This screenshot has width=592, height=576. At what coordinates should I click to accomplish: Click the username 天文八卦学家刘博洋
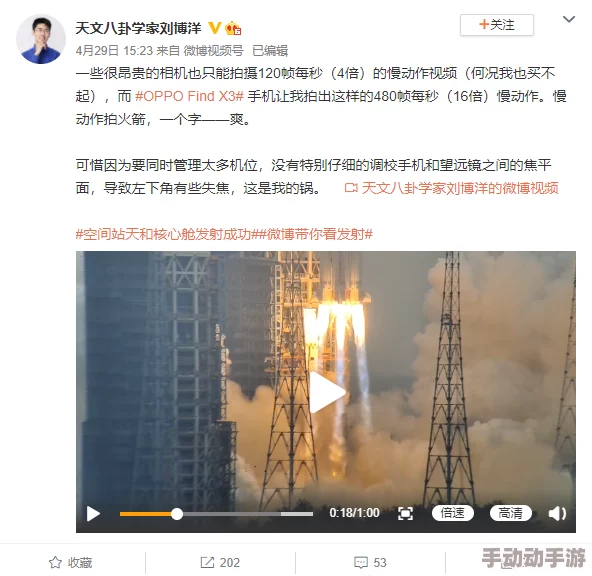pyautogui.click(x=138, y=28)
